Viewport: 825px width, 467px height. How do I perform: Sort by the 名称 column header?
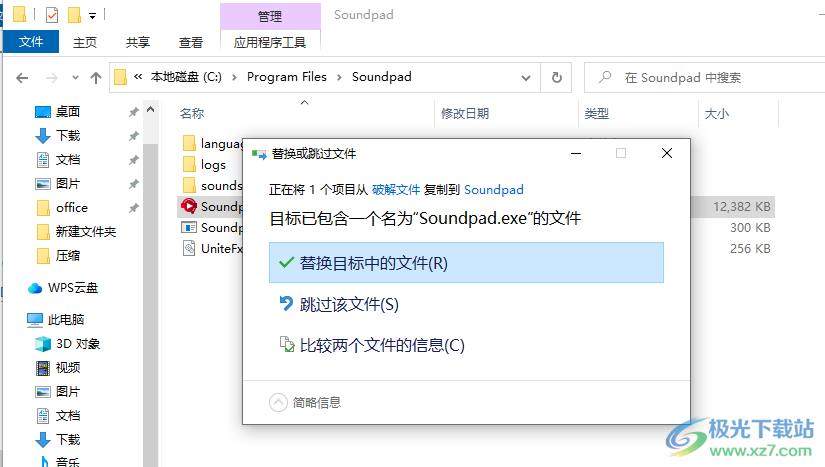tap(192, 114)
